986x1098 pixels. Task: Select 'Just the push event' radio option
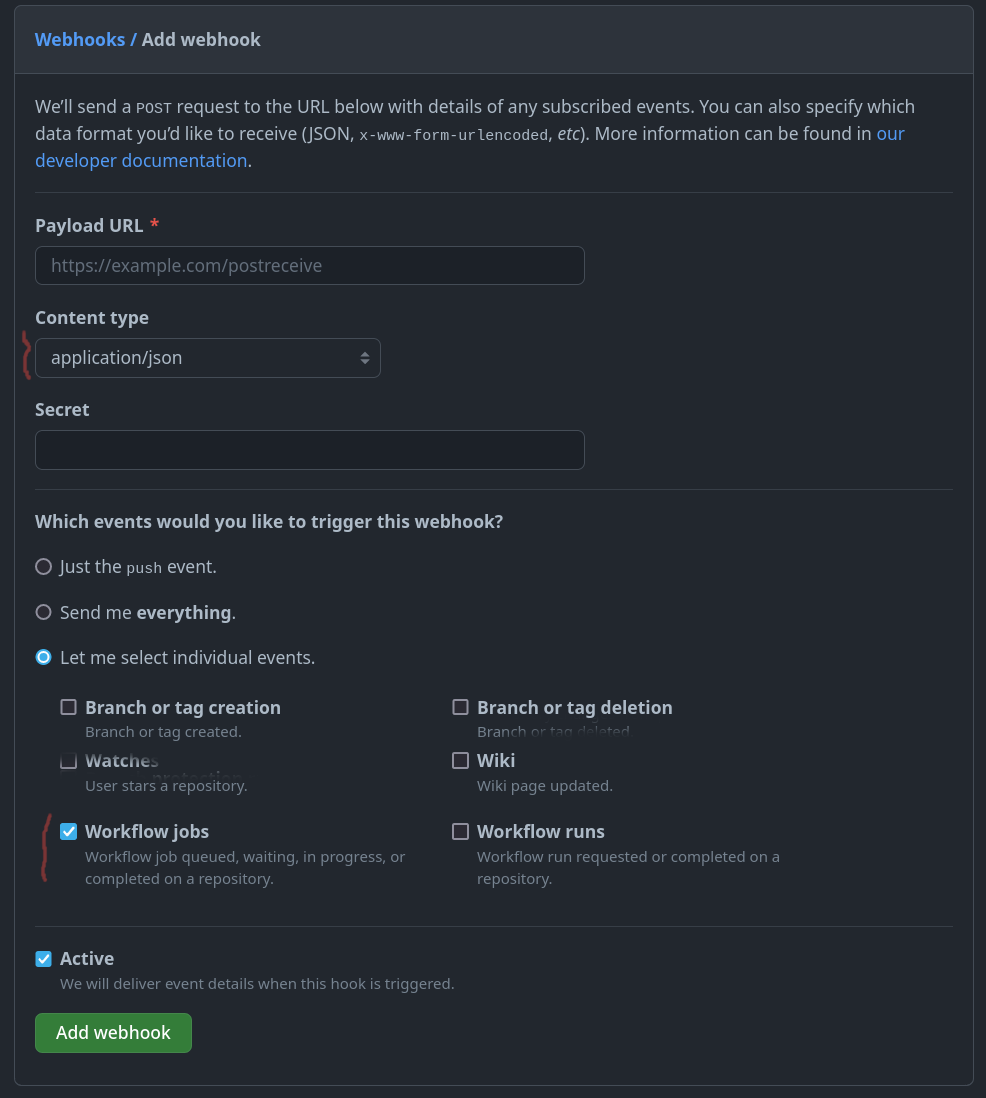43,567
